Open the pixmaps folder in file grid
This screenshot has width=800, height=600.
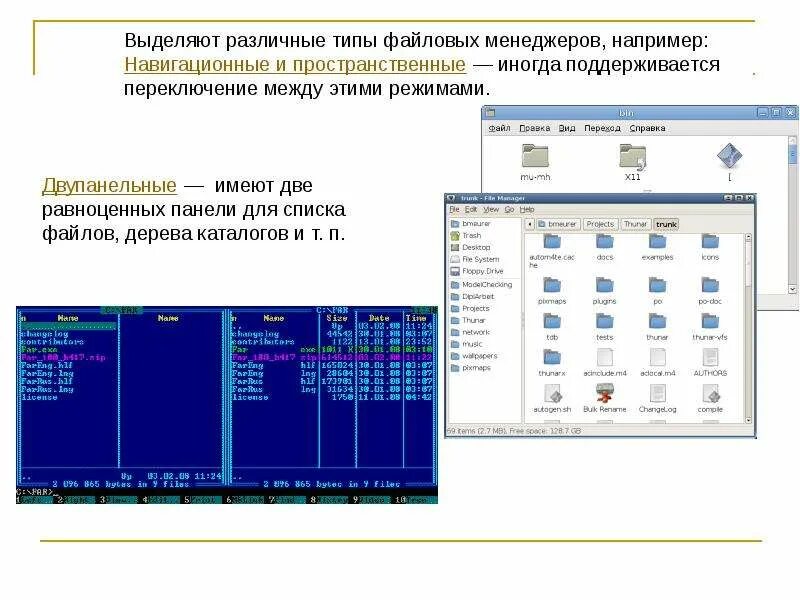(552, 286)
